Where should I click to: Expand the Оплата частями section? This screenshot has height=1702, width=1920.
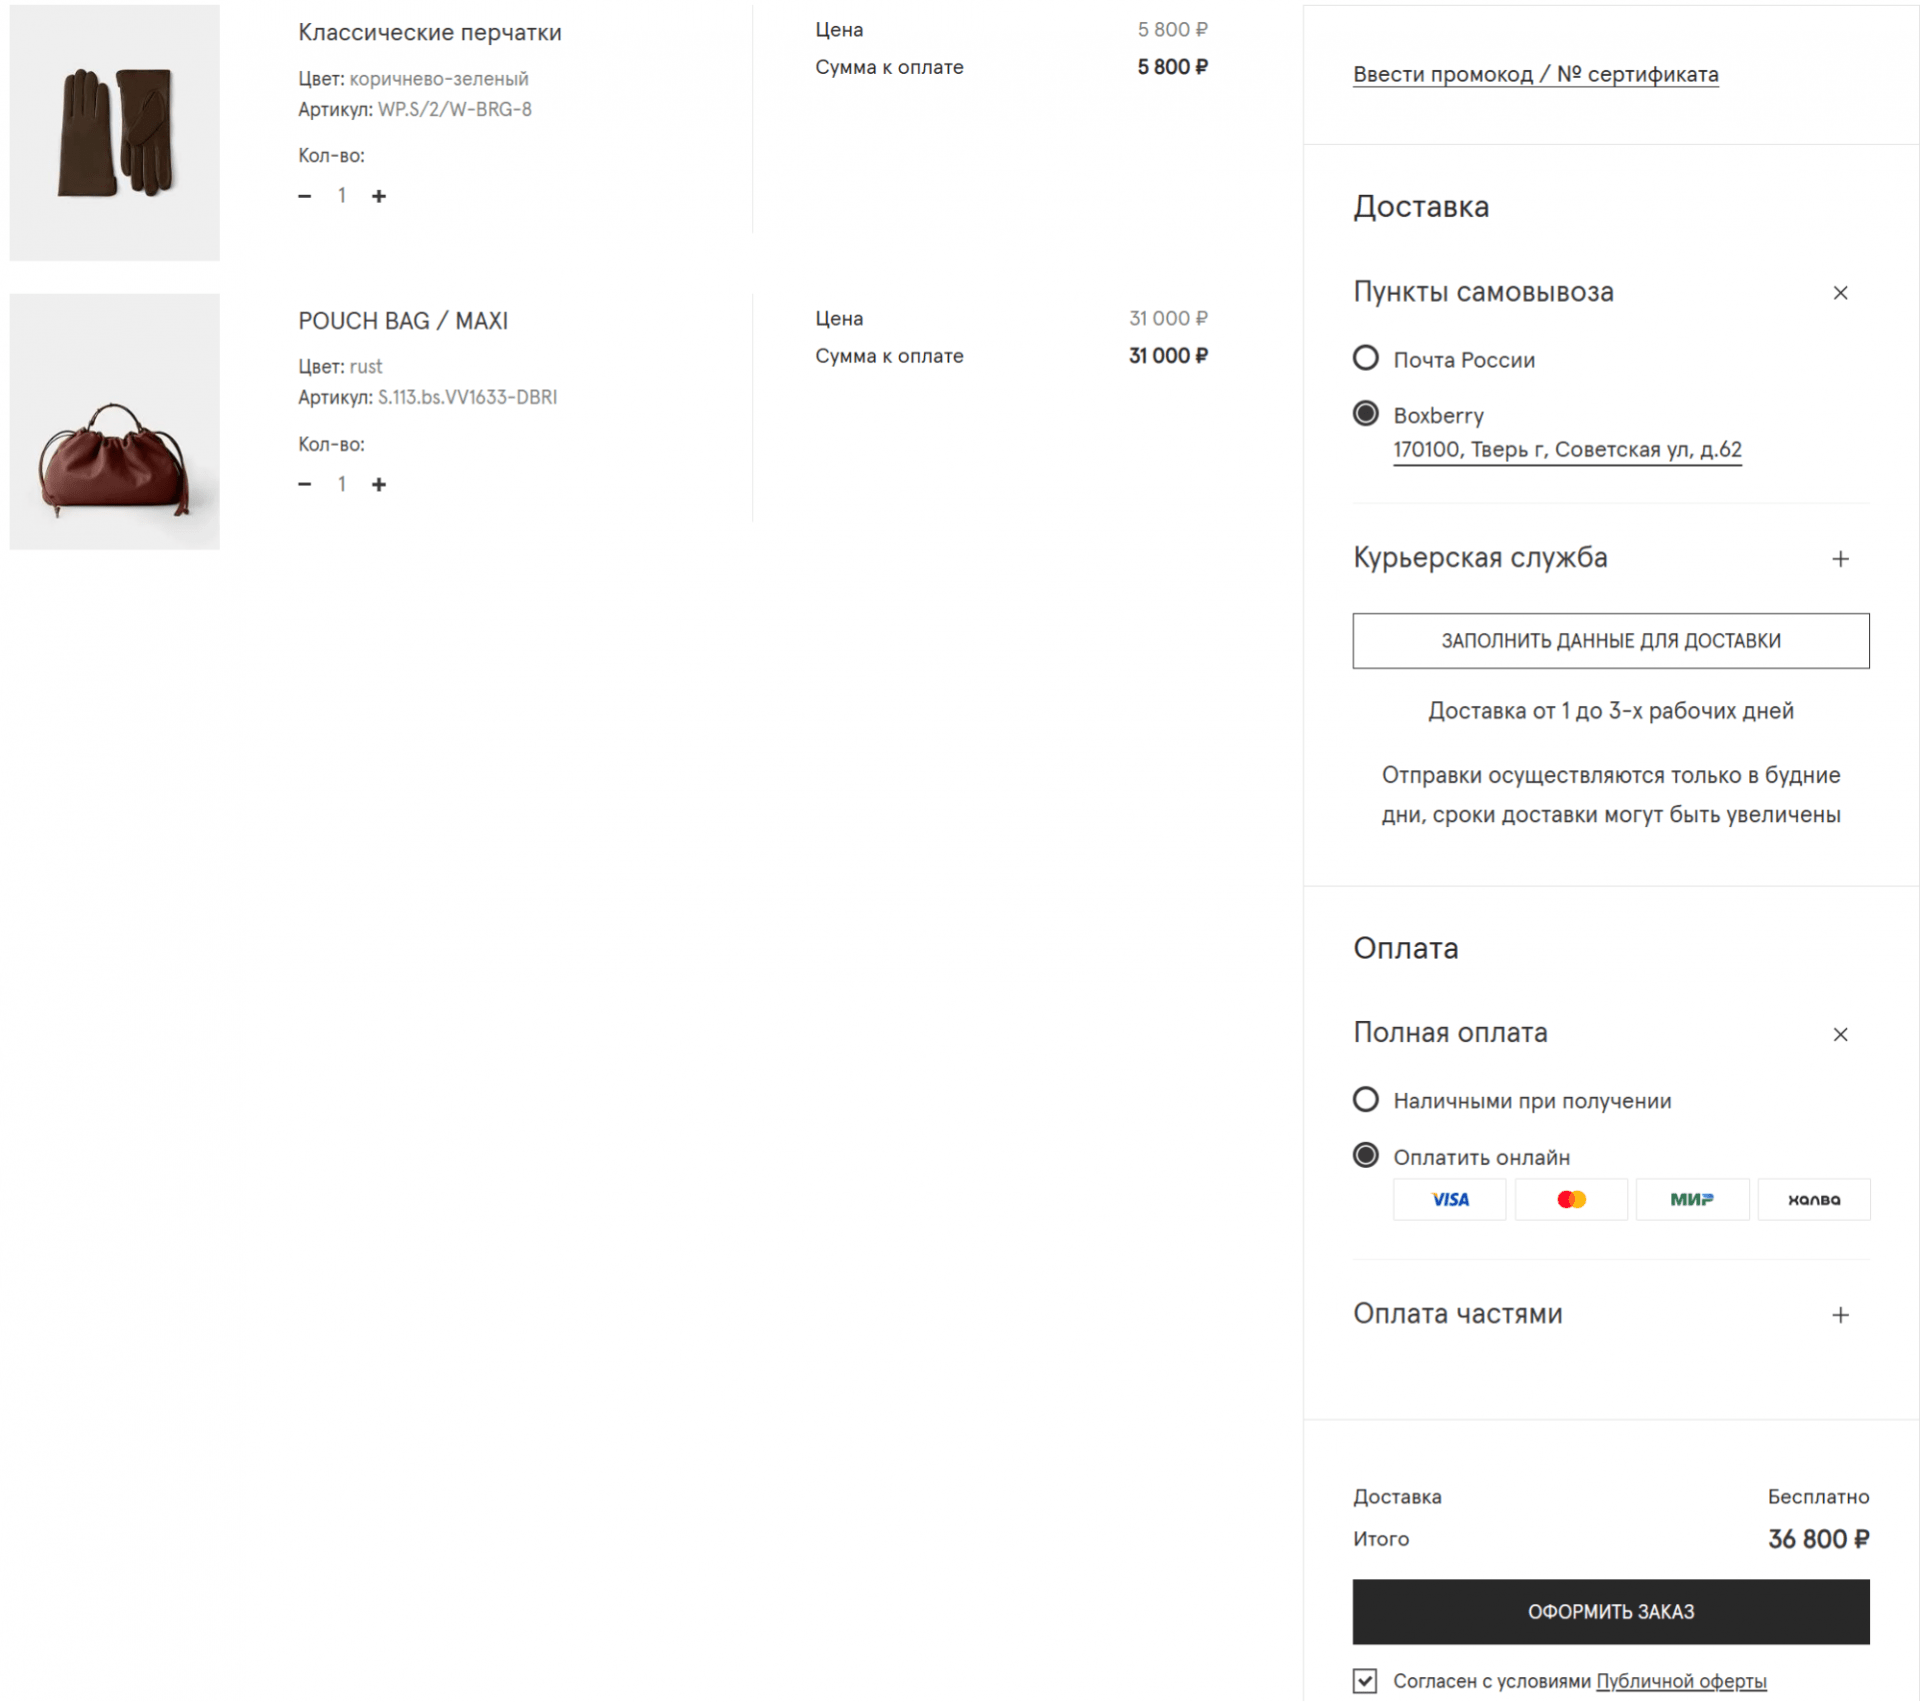[1840, 1315]
